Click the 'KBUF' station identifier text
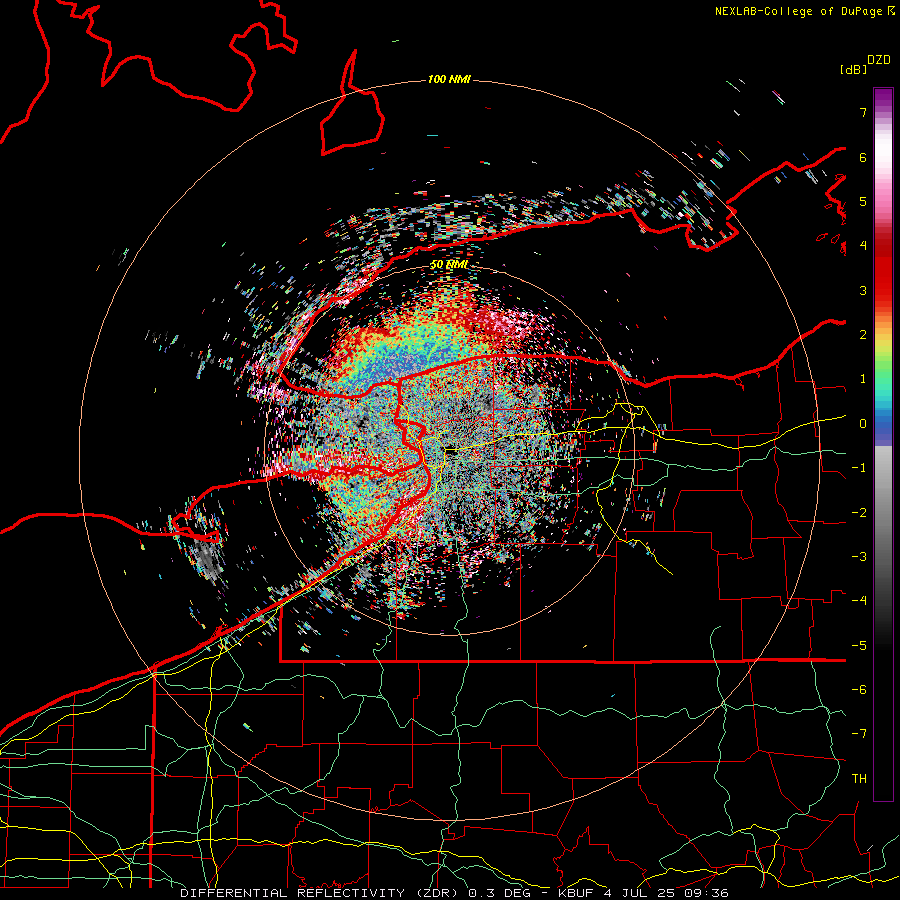900x900 pixels. (x=576, y=893)
